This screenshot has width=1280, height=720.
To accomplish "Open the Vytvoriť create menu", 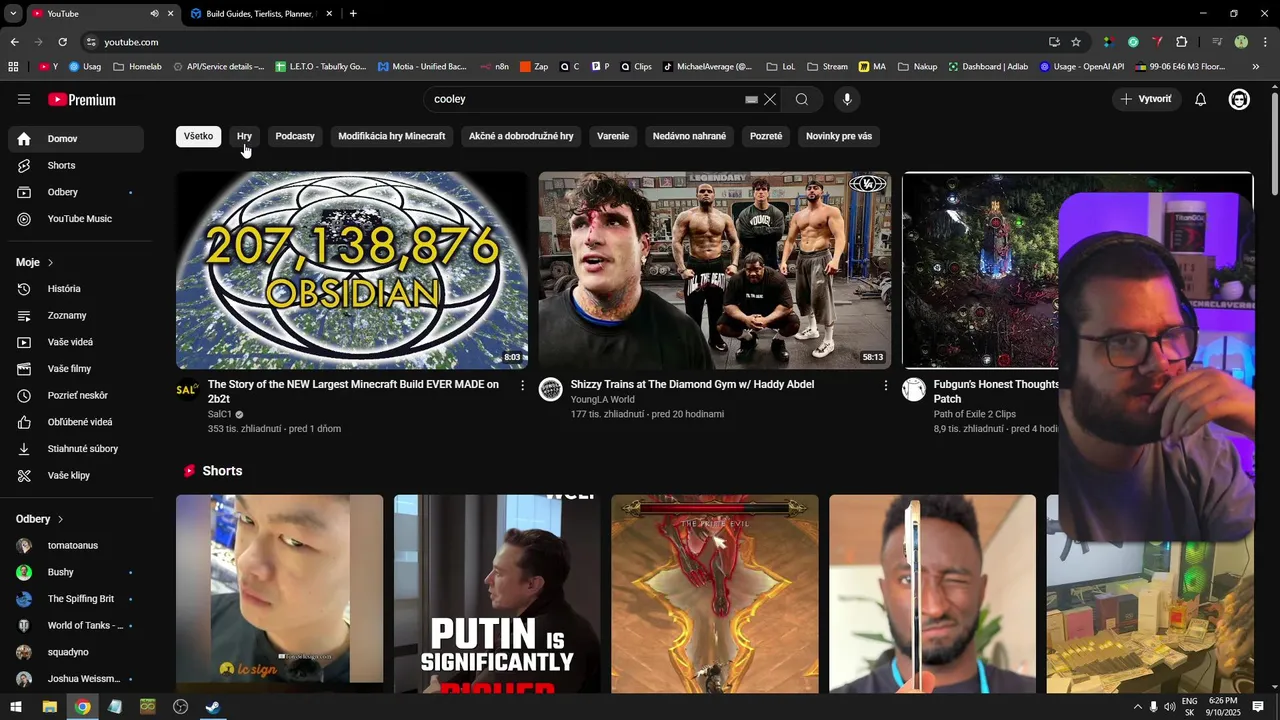I will pyautogui.click(x=1147, y=99).
